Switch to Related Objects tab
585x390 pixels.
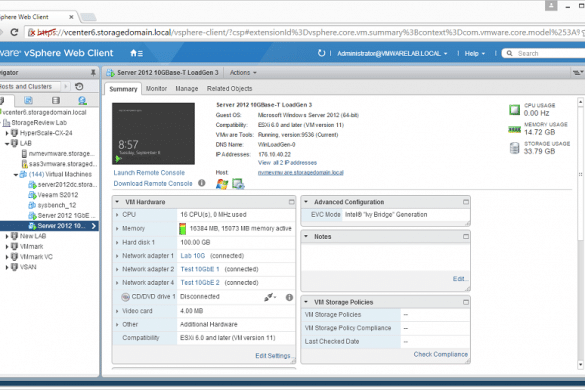click(229, 89)
